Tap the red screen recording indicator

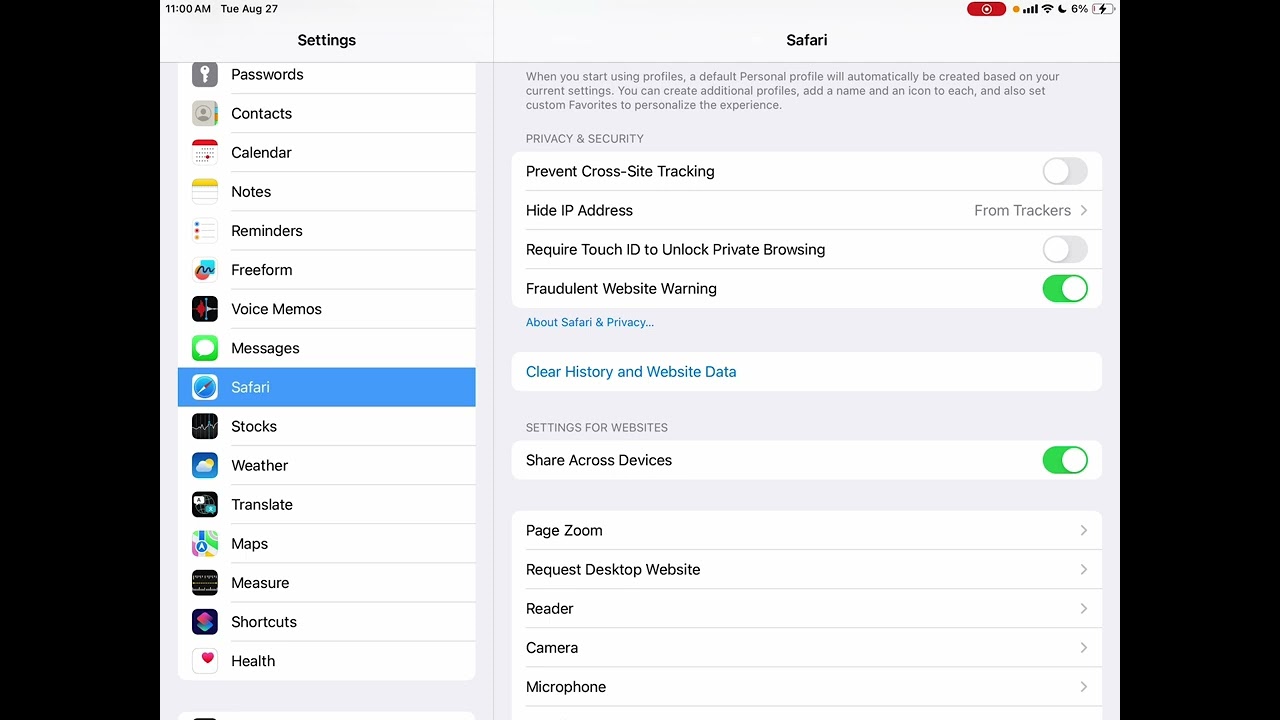click(986, 9)
